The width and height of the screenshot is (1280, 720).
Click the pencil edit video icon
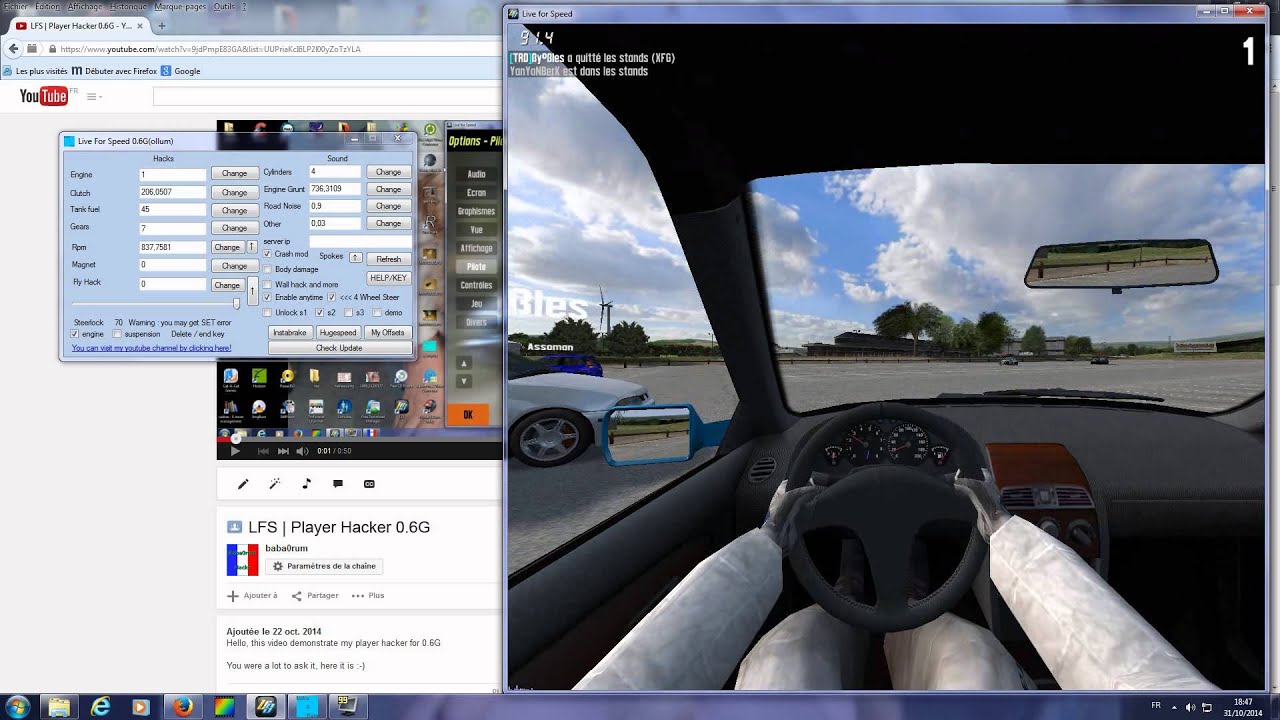click(x=243, y=484)
